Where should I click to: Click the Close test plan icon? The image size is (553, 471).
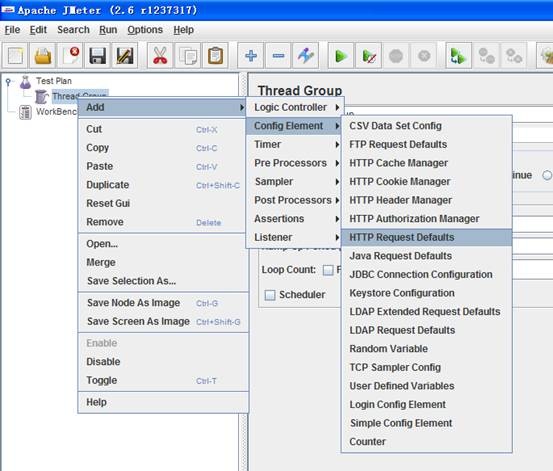(71, 56)
